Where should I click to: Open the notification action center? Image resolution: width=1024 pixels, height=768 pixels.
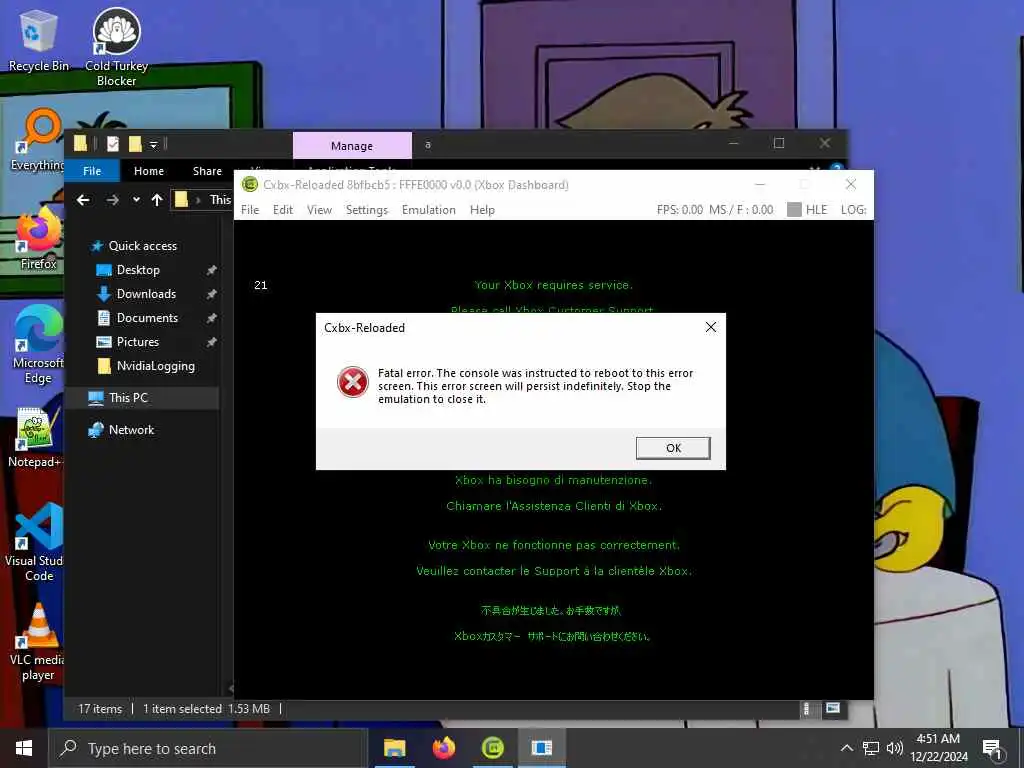coord(992,749)
